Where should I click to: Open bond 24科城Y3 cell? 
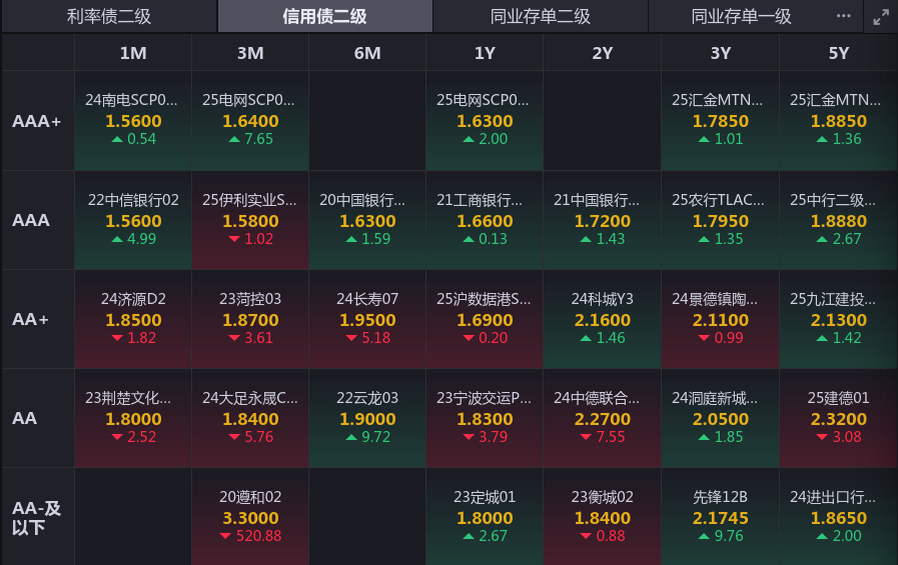[602, 319]
